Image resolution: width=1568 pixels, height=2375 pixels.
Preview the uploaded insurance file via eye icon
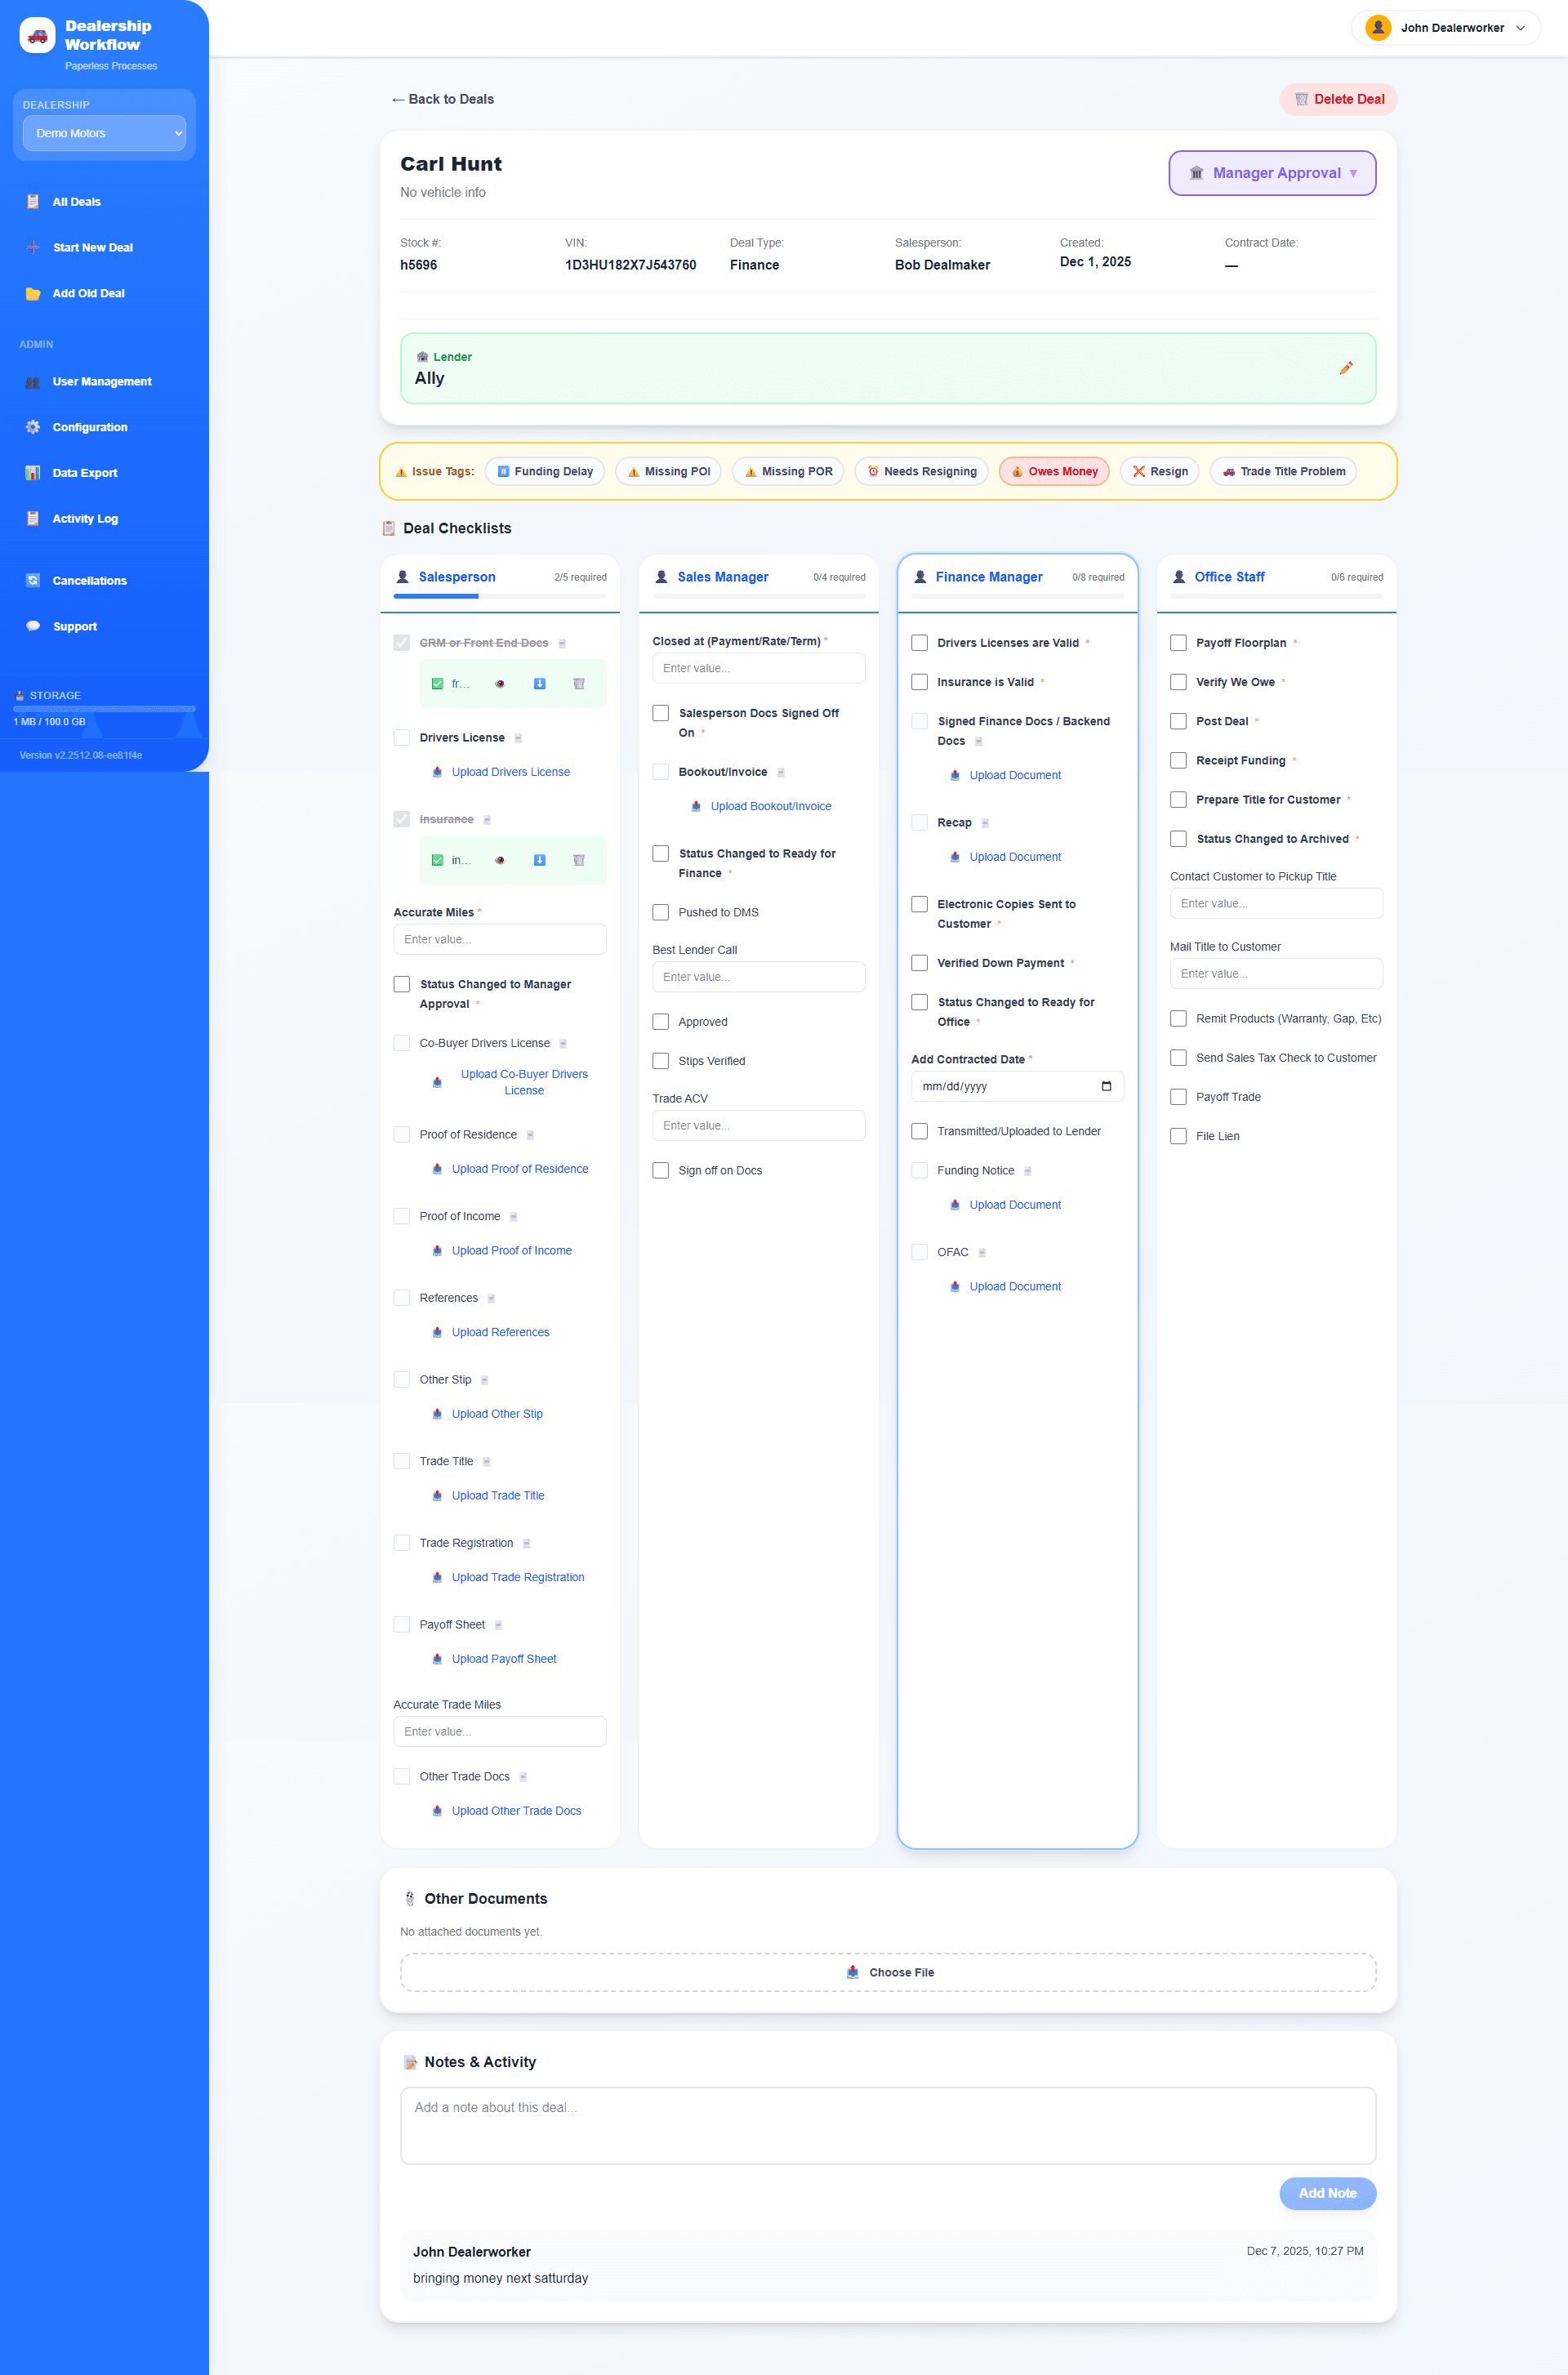coord(500,859)
